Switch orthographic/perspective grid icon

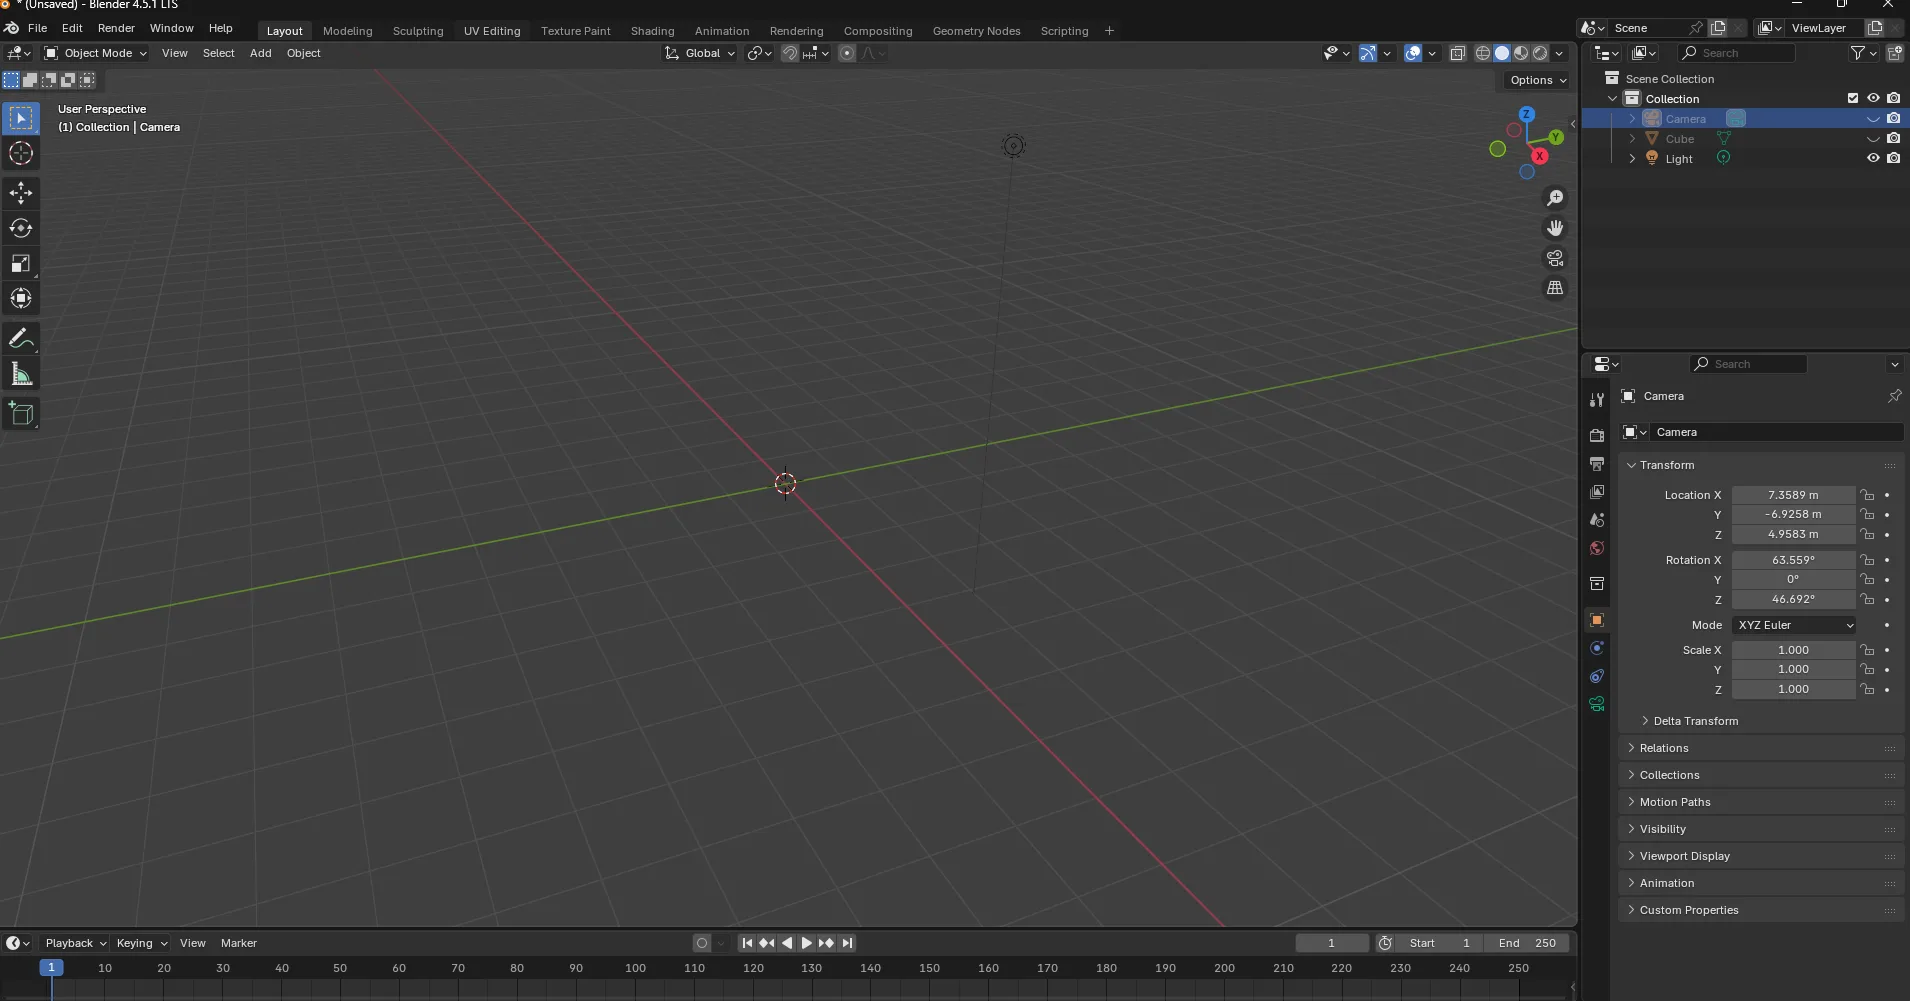click(x=1555, y=288)
